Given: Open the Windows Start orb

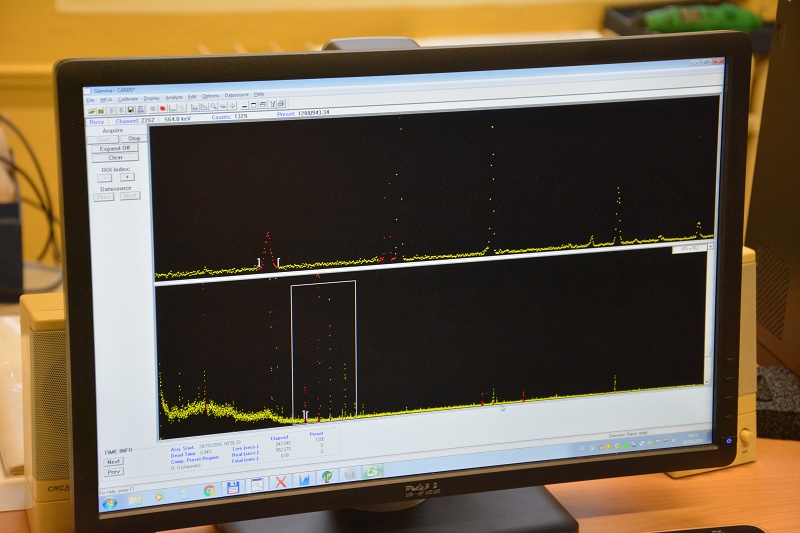Looking at the screenshot, I should (x=110, y=504).
